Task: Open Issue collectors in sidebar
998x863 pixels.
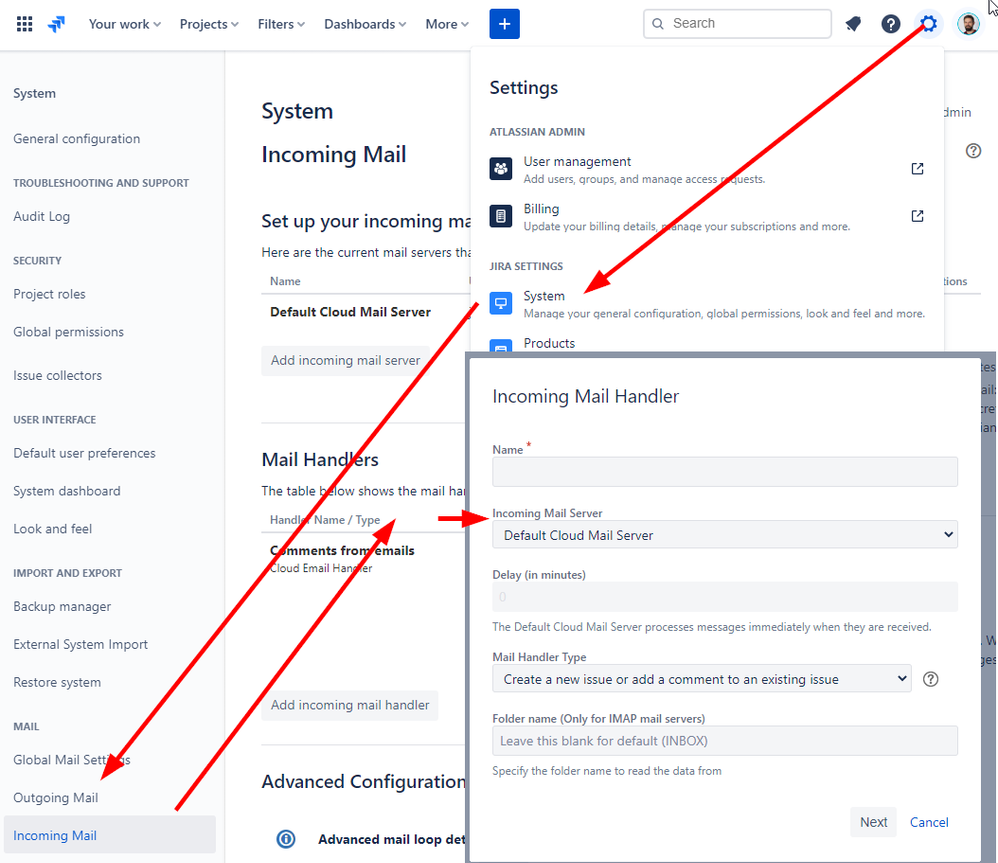Action: tap(57, 375)
